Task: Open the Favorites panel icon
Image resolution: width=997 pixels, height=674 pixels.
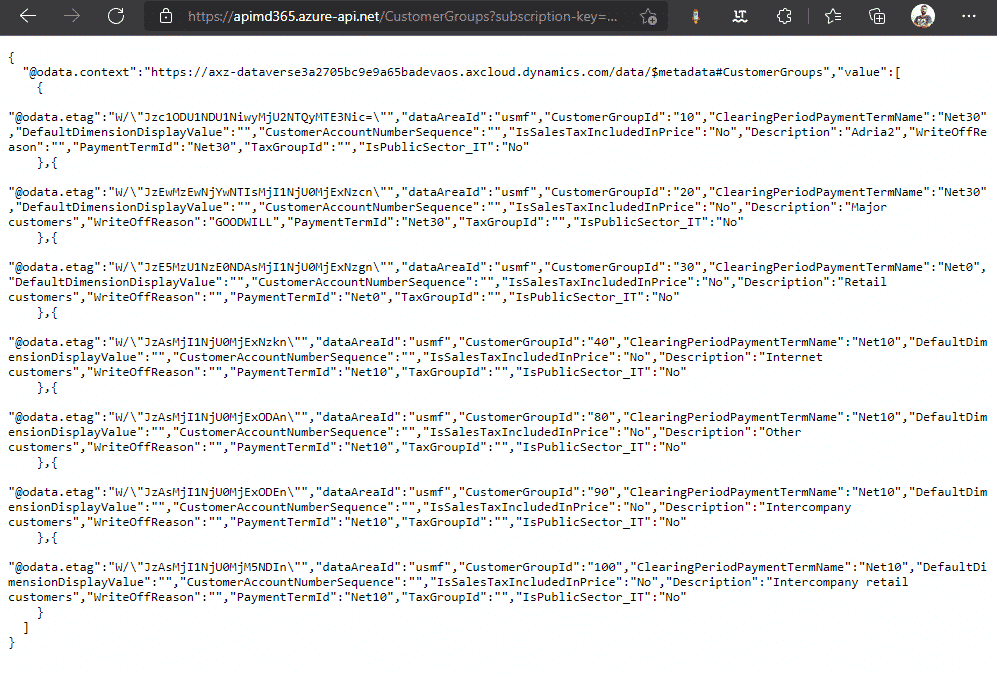Action: pos(833,16)
